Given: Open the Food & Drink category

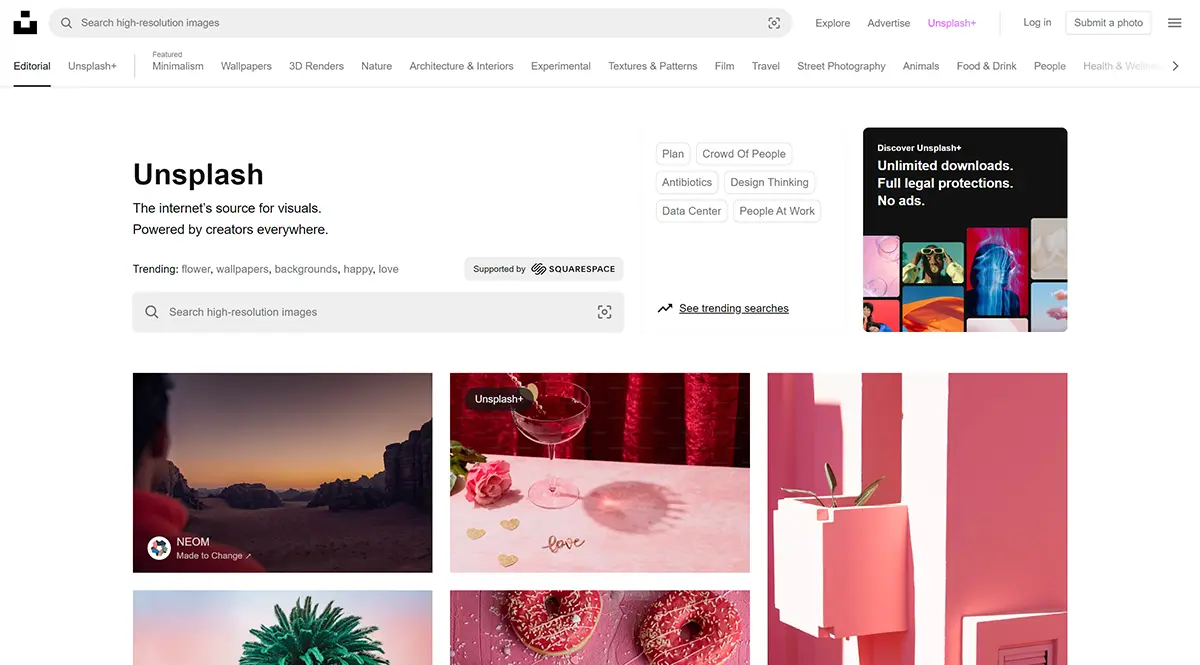Looking at the screenshot, I should (x=986, y=66).
